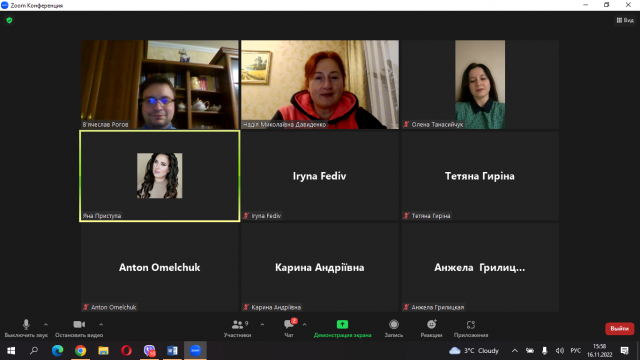The width and height of the screenshot is (640, 360).
Task: Switch to Zoom taskbar icon
Action: 195,351
